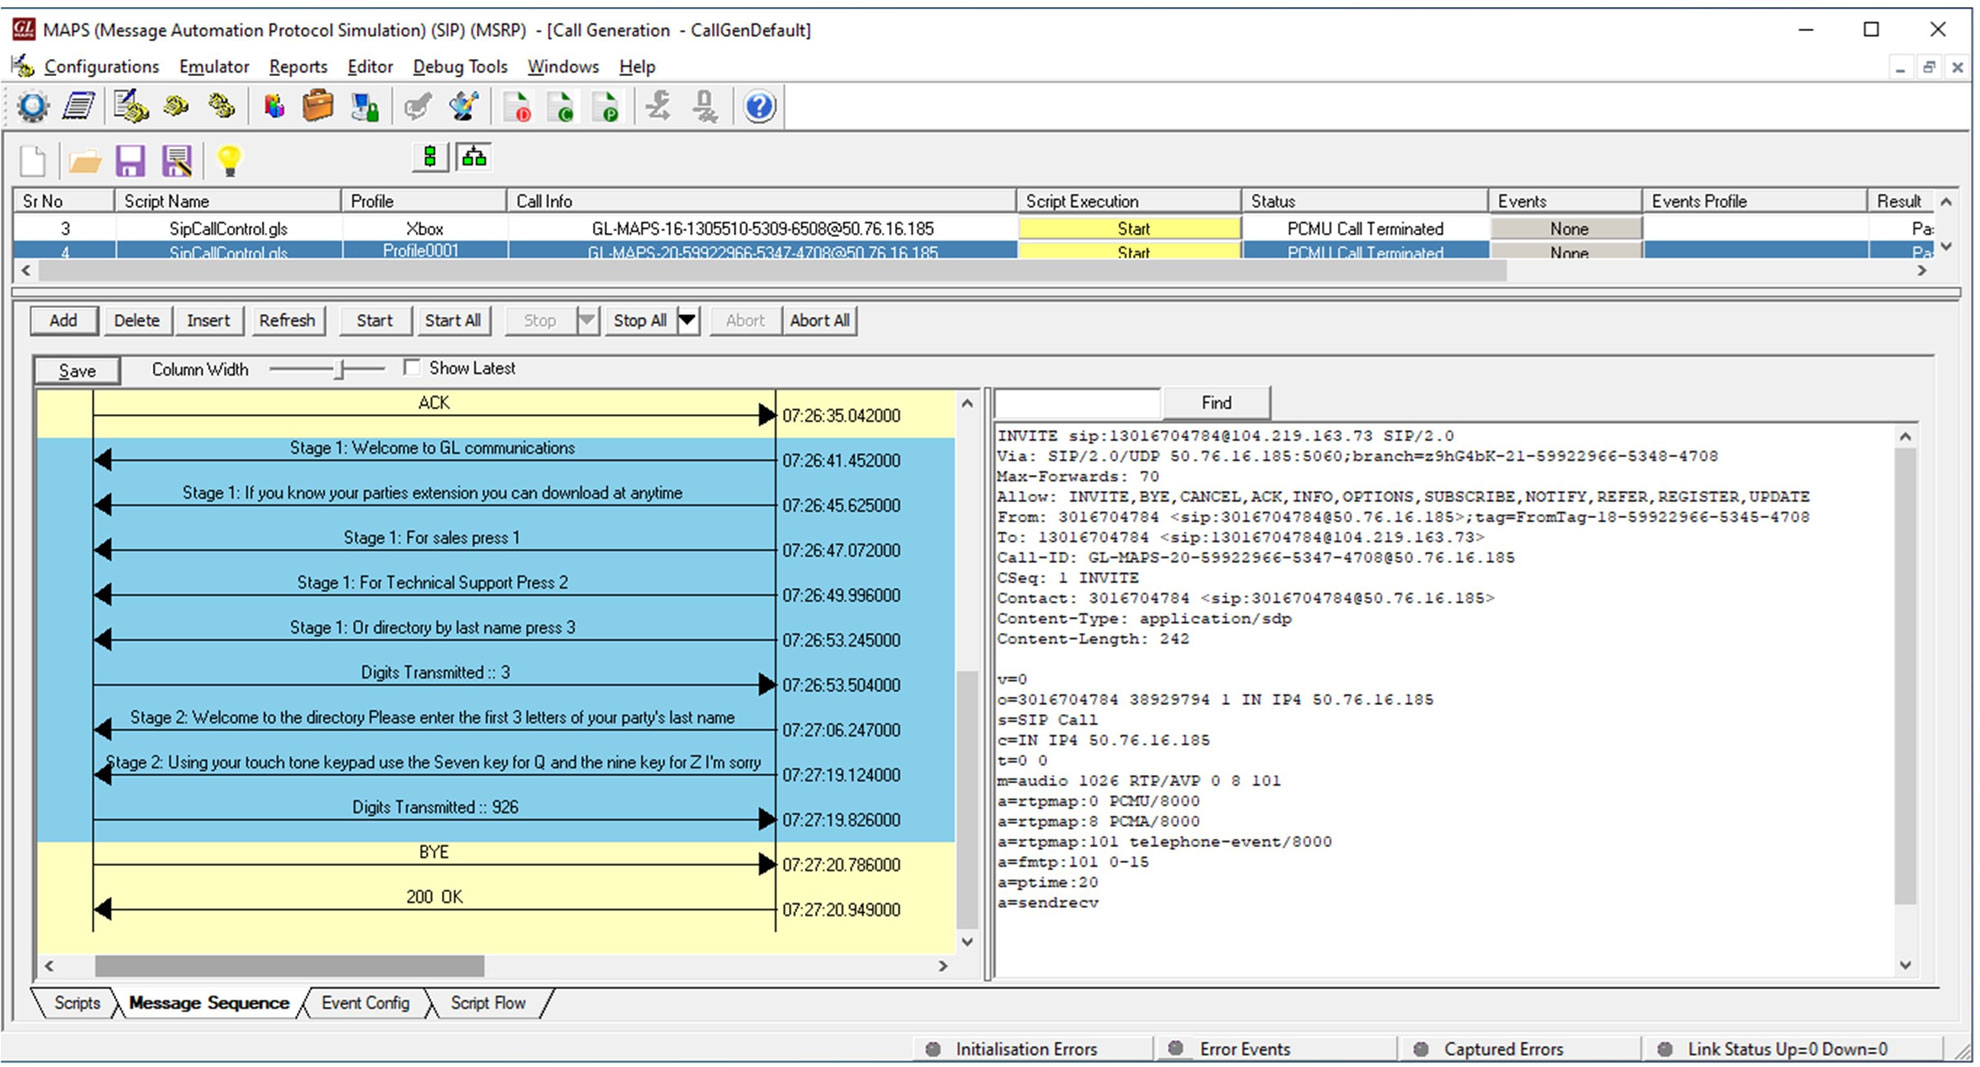This screenshot has height=1067, width=1980.
Task: Open the Emulator menu
Action: (x=214, y=66)
